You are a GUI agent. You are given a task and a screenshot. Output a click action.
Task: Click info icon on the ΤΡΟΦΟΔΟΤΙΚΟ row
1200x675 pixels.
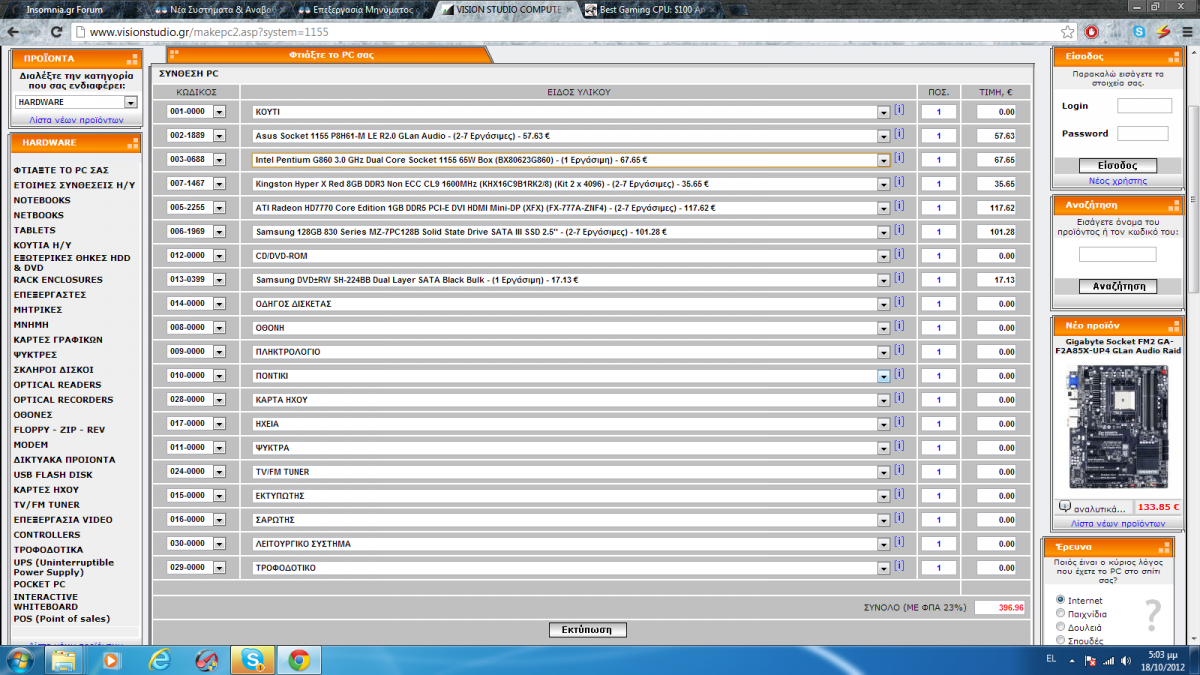pos(899,567)
